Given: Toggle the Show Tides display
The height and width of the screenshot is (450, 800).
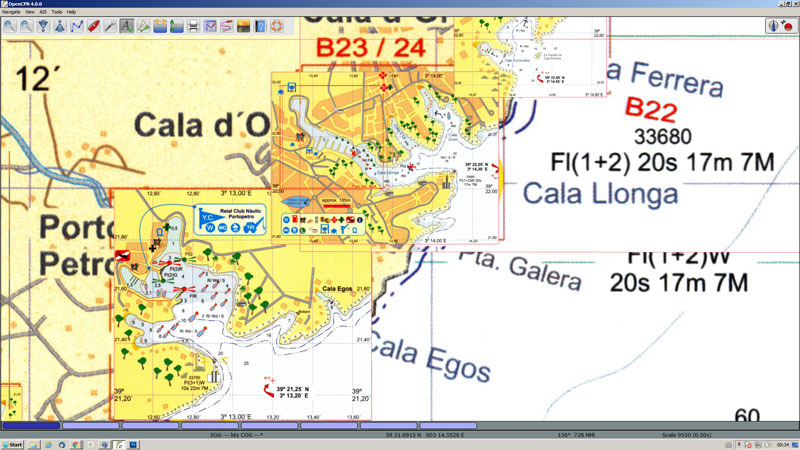Looking at the screenshot, I should click(176, 25).
